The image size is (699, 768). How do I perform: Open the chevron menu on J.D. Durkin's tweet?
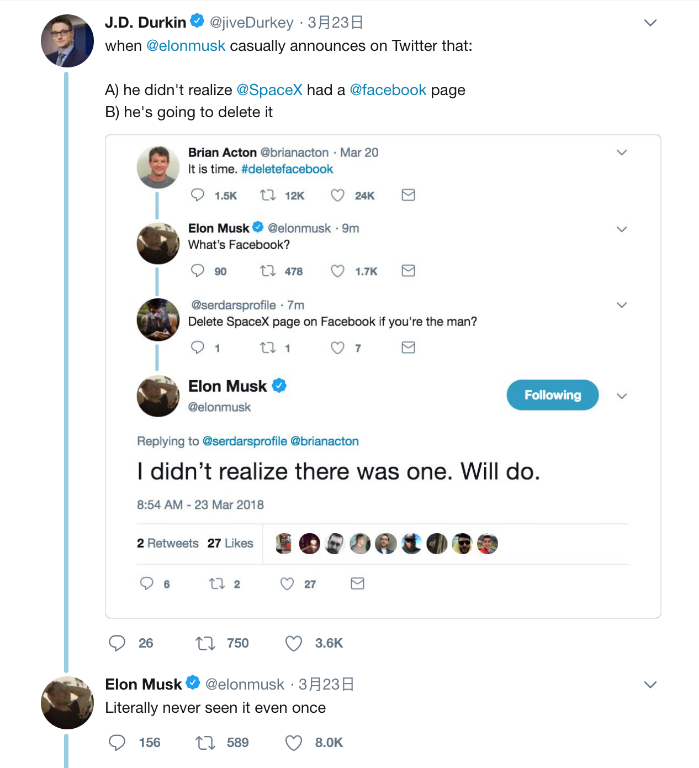tap(650, 22)
